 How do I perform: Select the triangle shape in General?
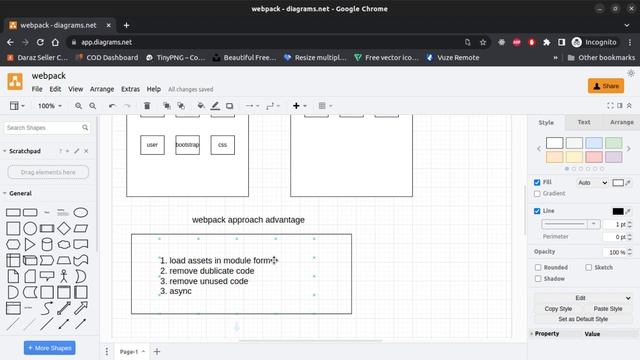[x=30, y=244]
